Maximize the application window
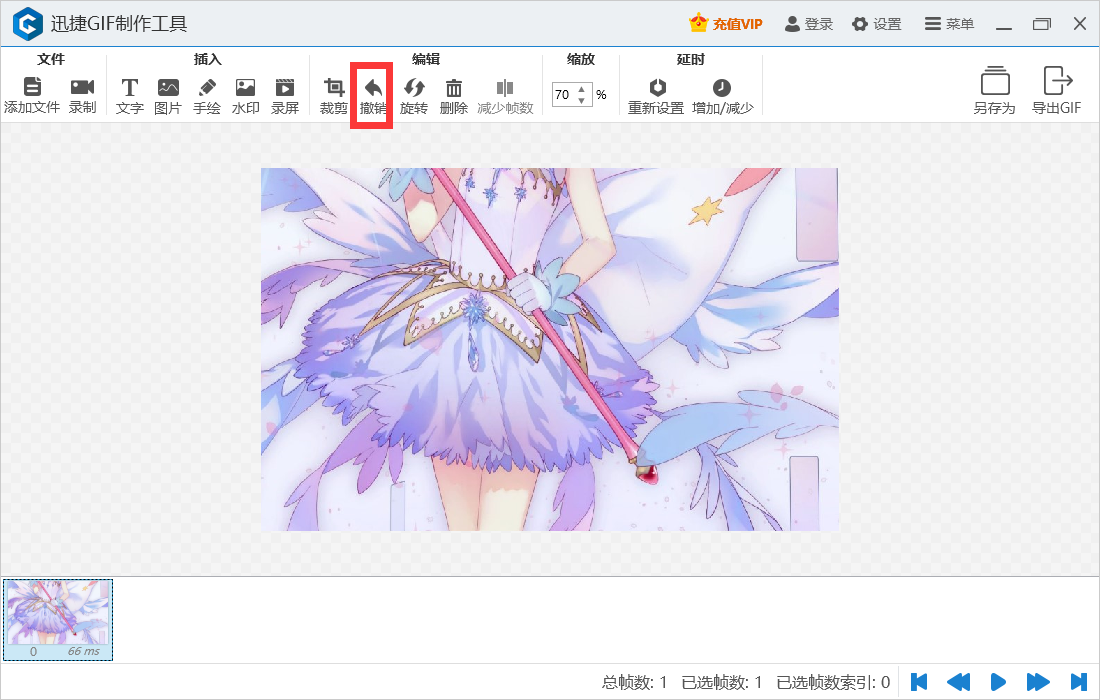 pyautogui.click(x=1042, y=24)
